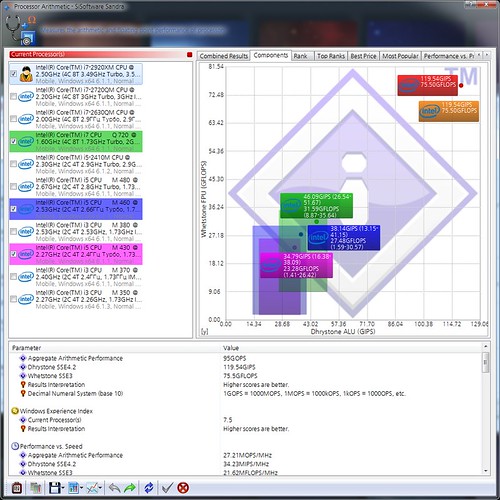
Task: Click the grey back arrow icon
Action: pos(114,488)
